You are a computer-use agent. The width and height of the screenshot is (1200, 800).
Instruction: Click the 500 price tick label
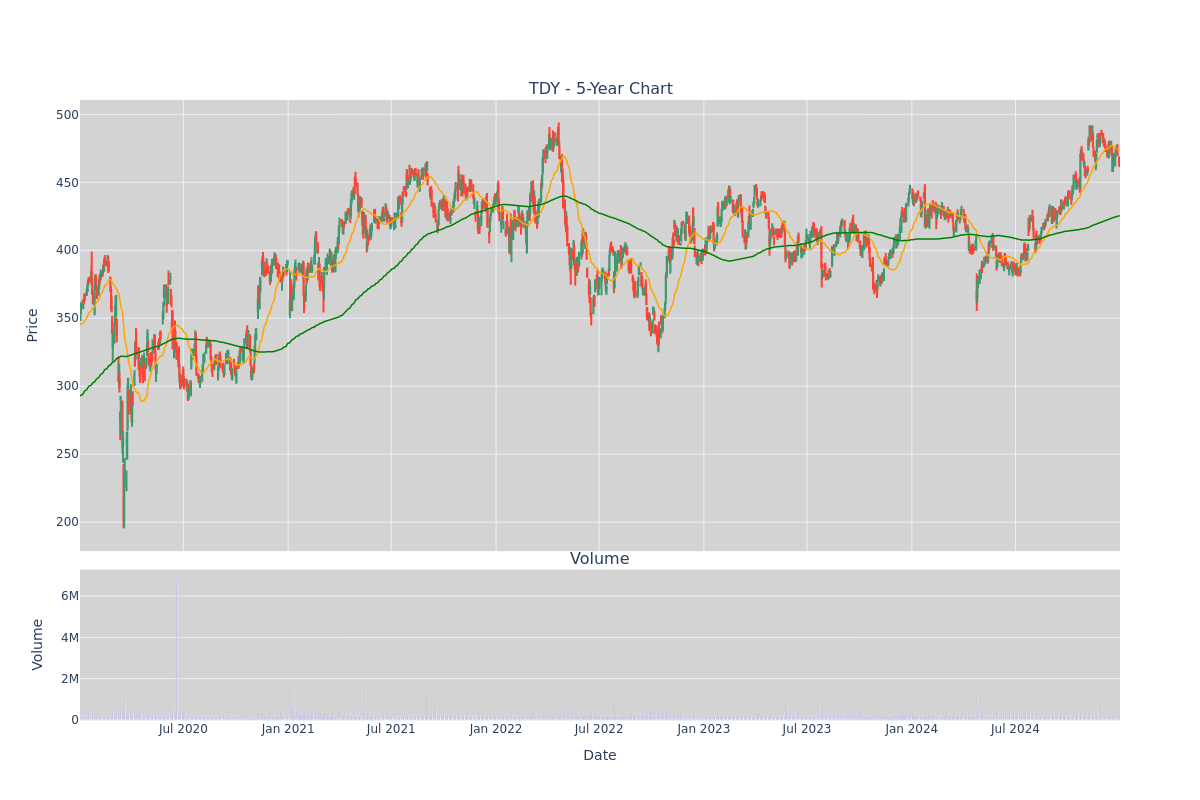[67, 115]
